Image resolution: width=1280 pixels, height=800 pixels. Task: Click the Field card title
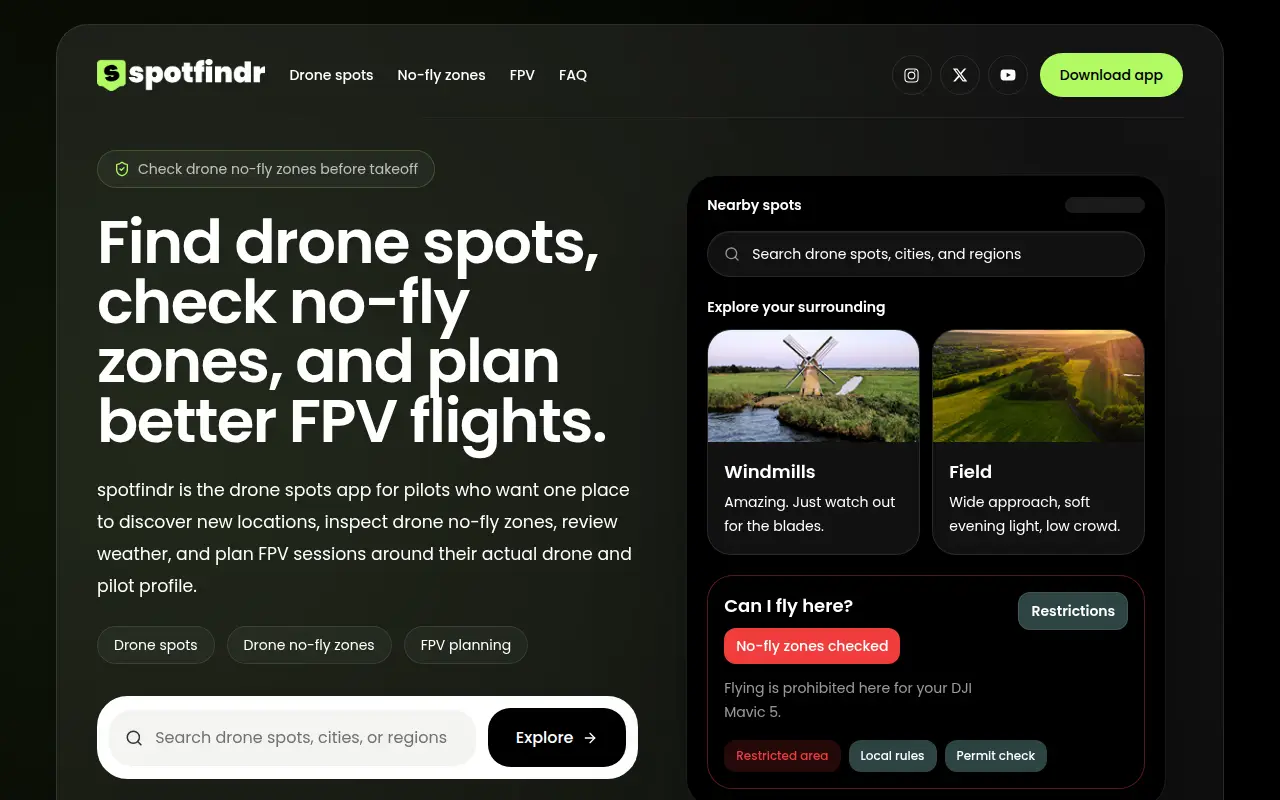(970, 472)
